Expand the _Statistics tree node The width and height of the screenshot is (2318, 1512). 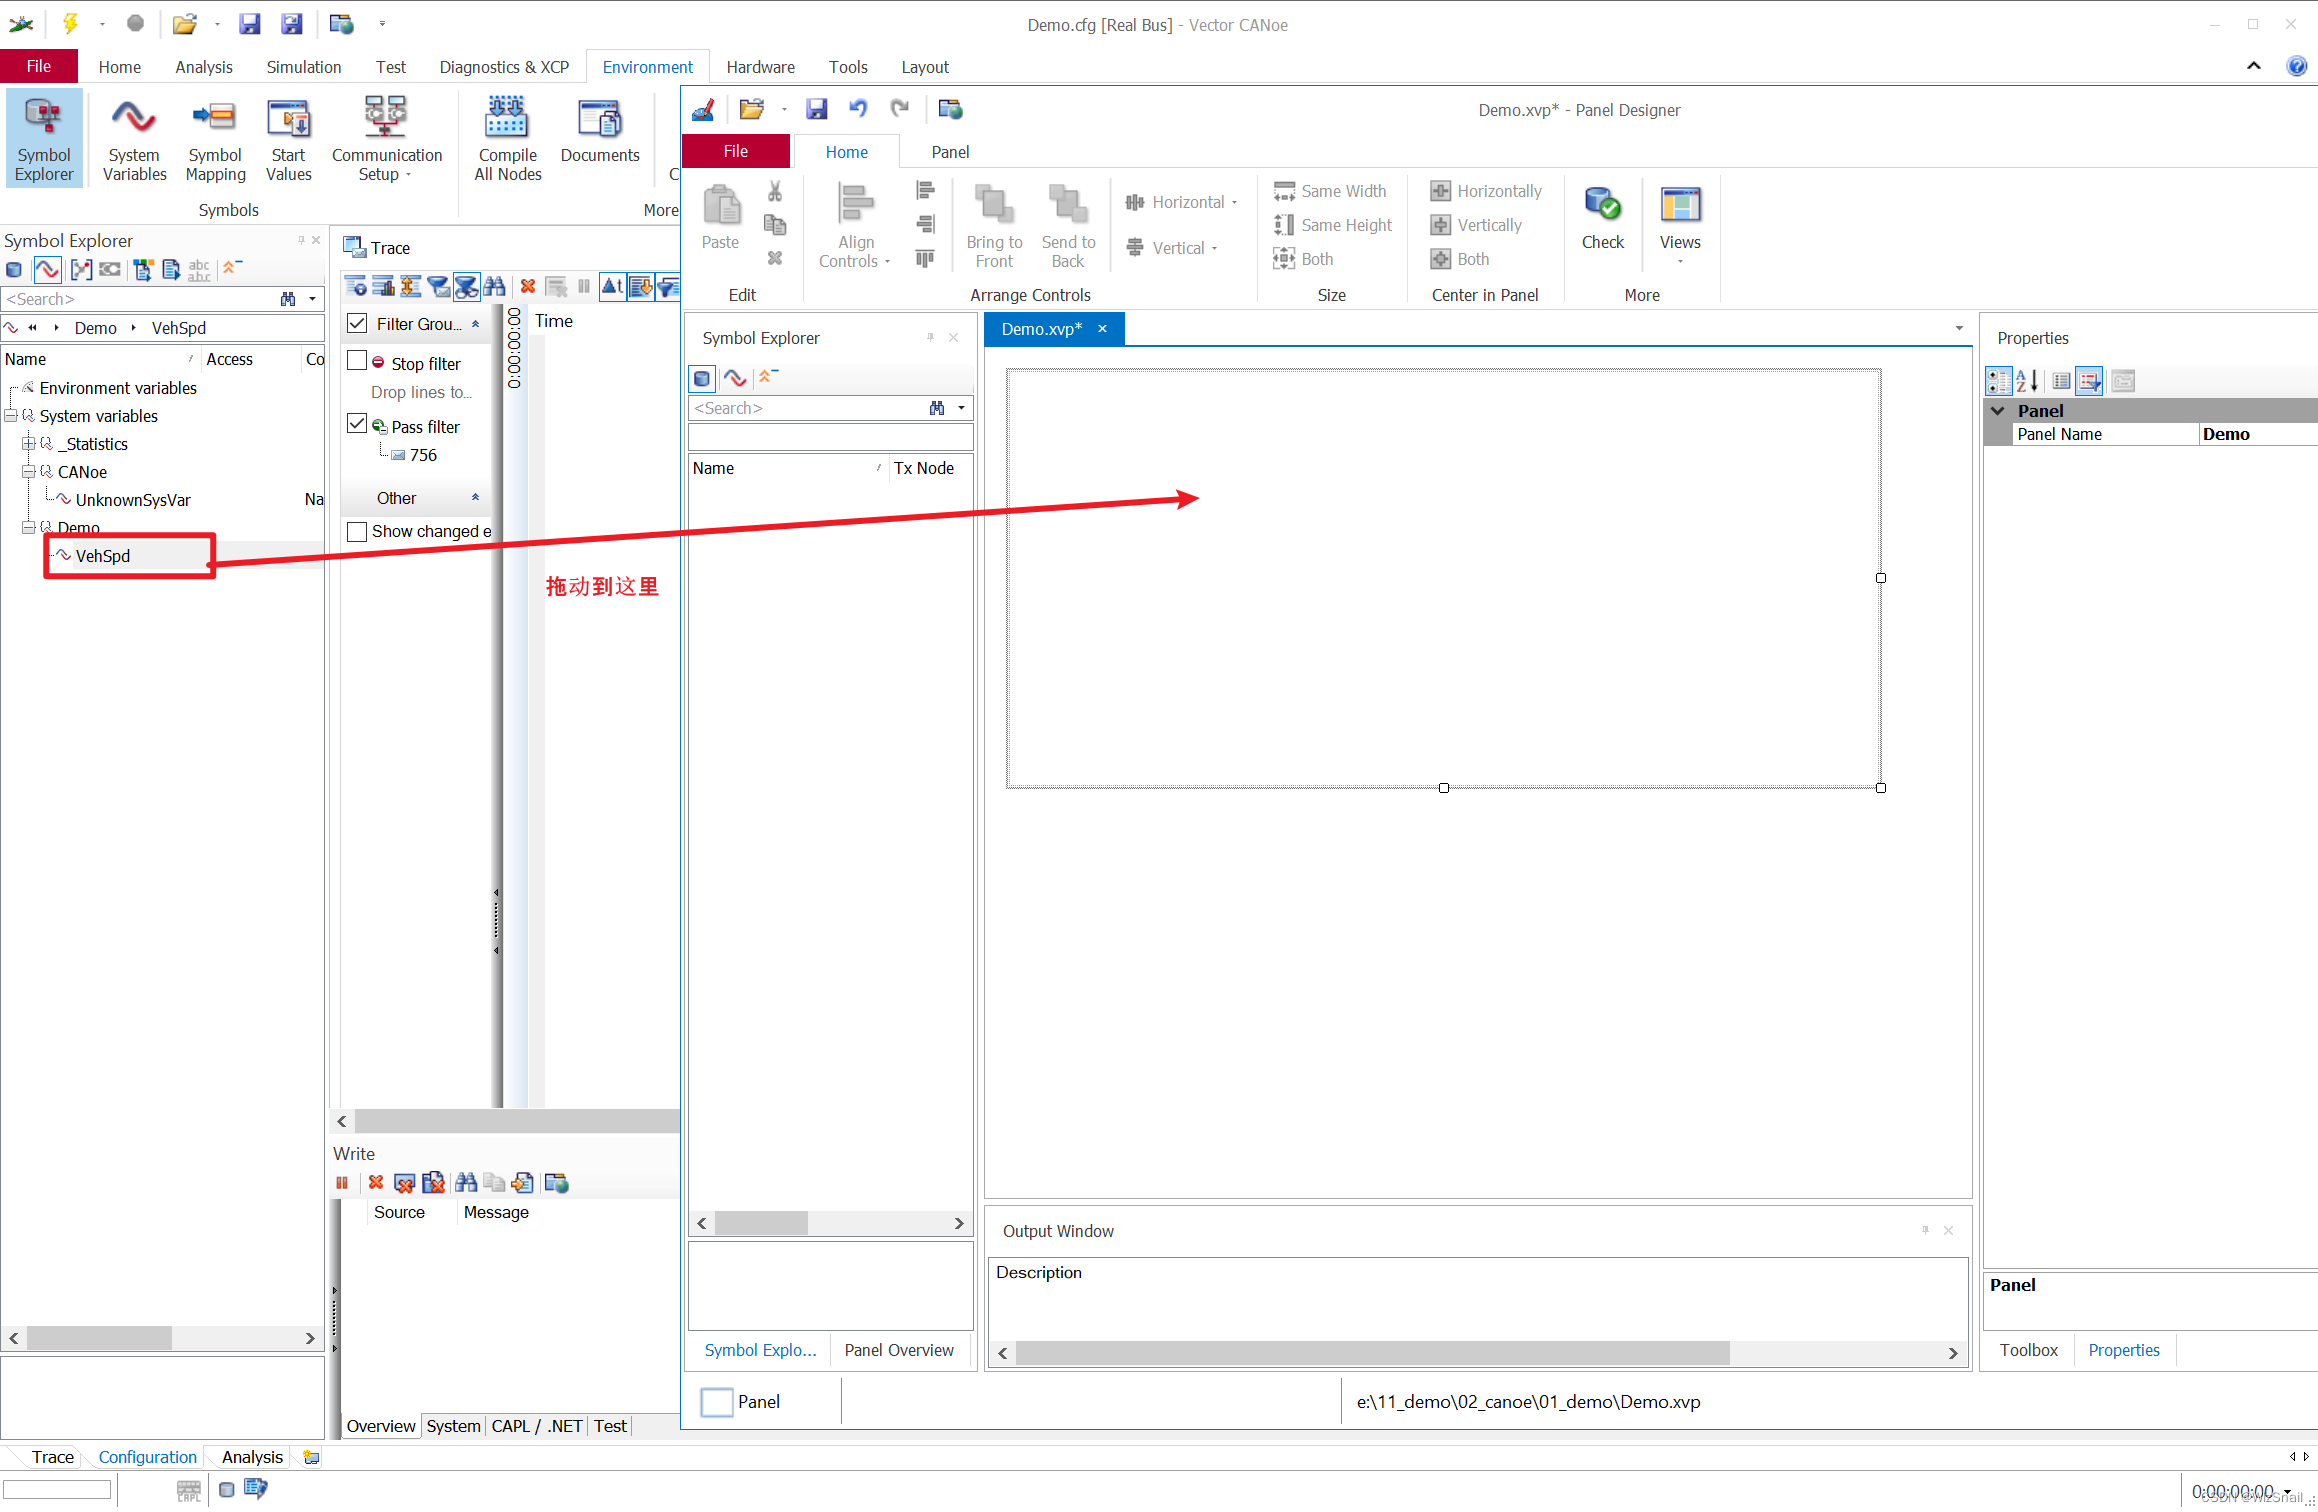click(29, 444)
